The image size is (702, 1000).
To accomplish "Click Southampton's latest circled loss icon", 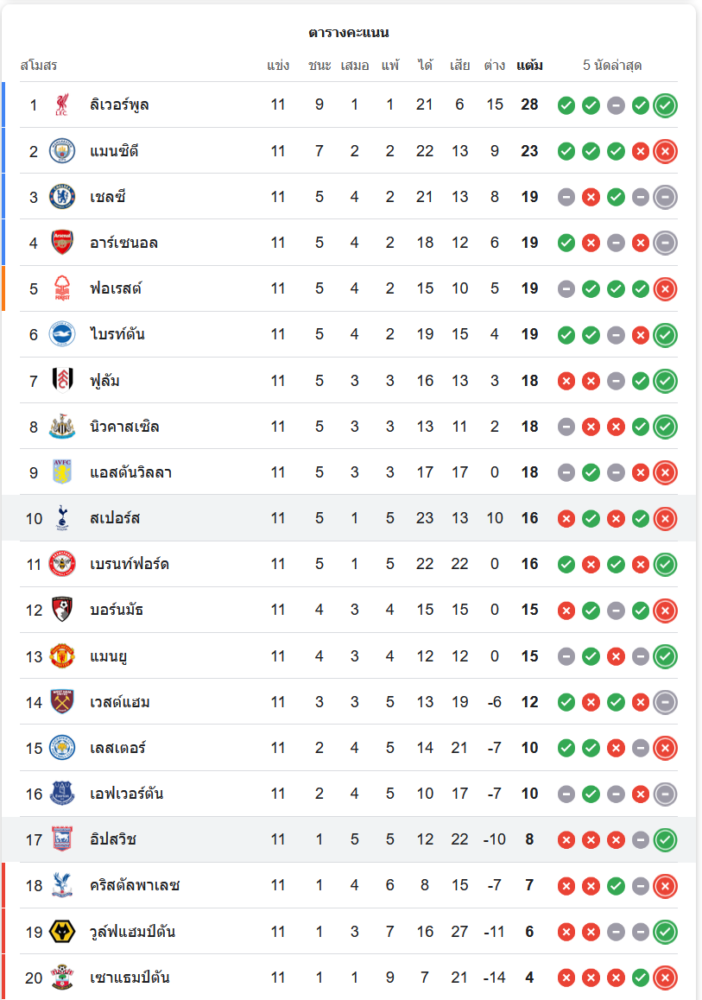I will click(665, 978).
